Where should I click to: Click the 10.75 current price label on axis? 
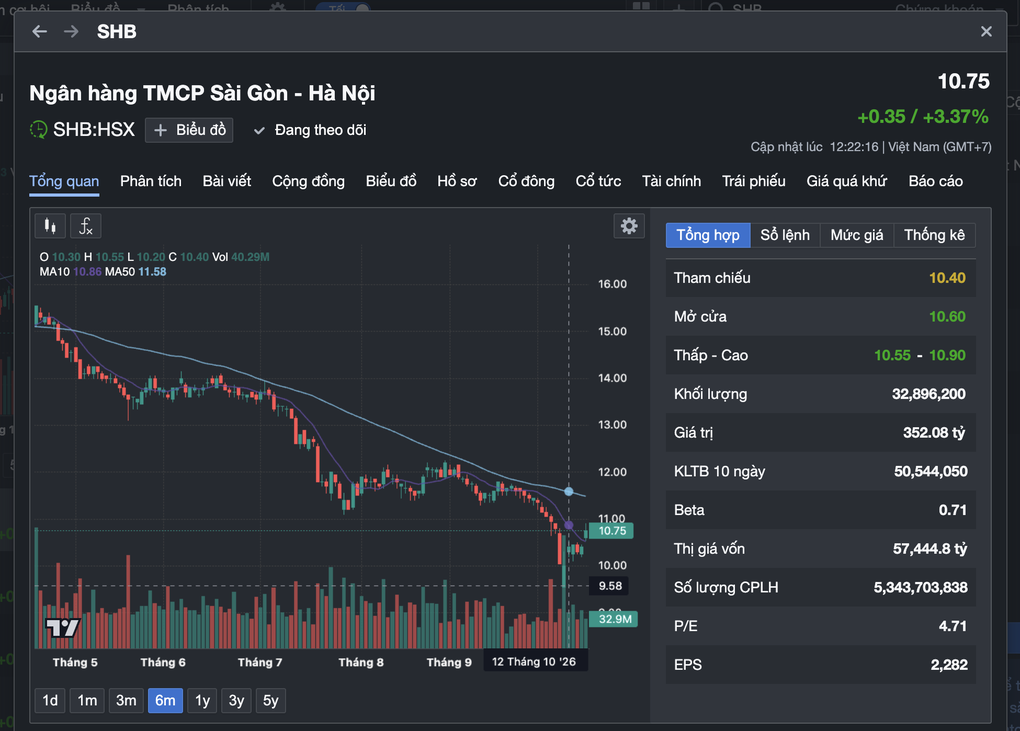611,531
